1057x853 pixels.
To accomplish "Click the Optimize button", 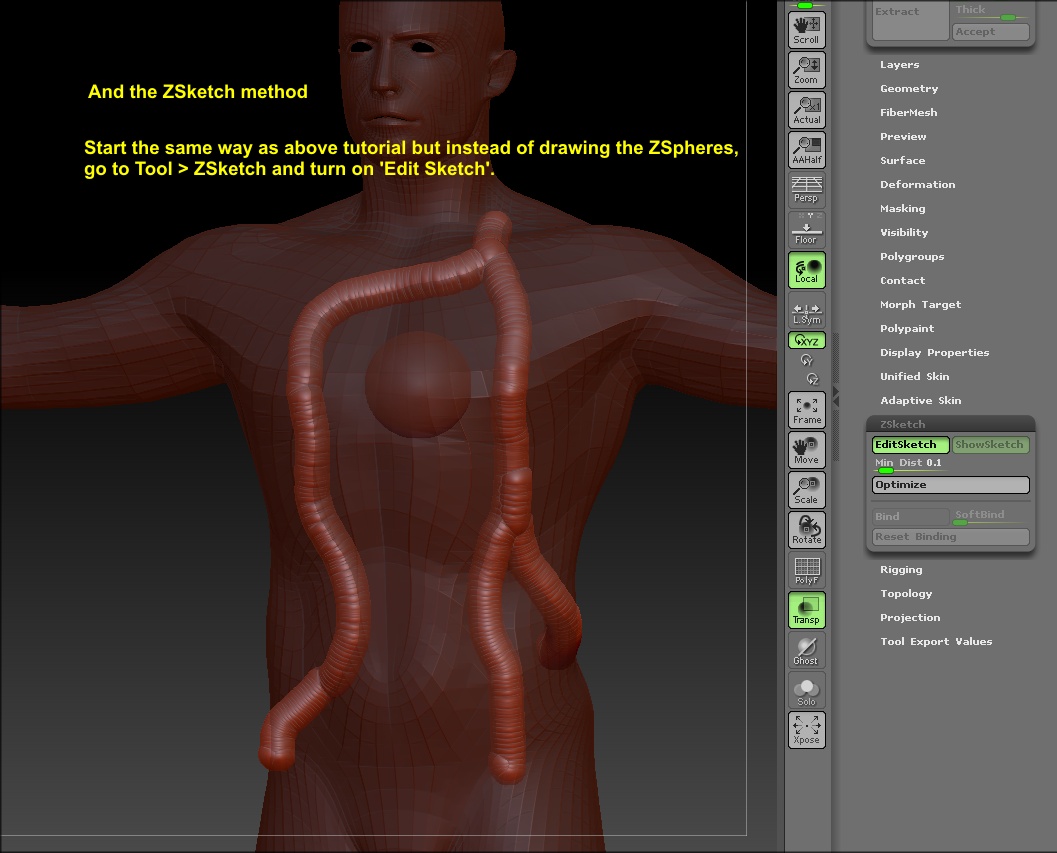I will (x=950, y=485).
